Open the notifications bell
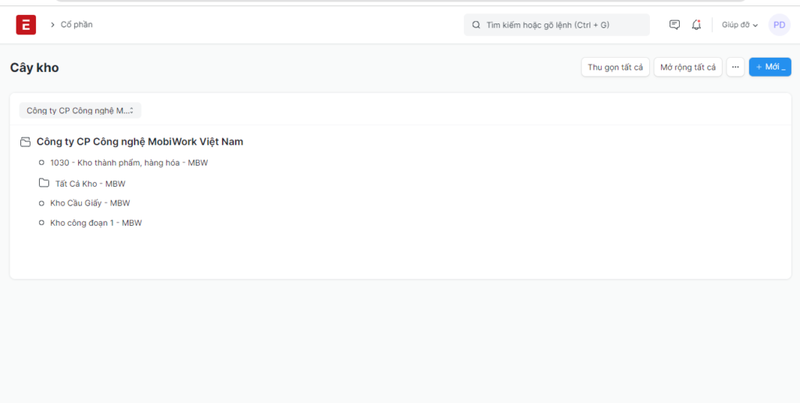This screenshot has height=403, width=800. pos(696,25)
